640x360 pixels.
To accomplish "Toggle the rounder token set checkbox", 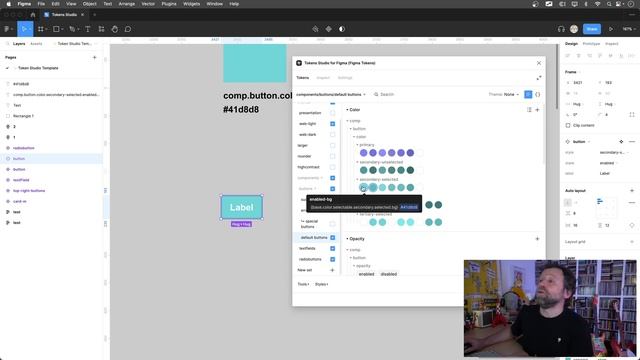I will pyautogui.click(x=332, y=156).
